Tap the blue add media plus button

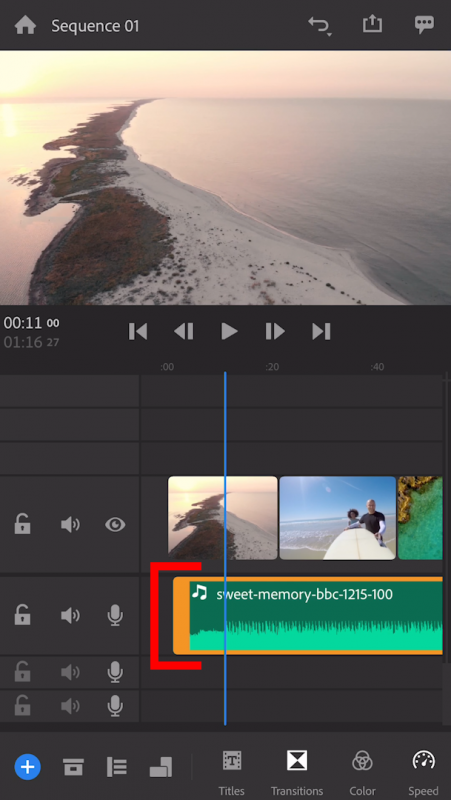28,766
